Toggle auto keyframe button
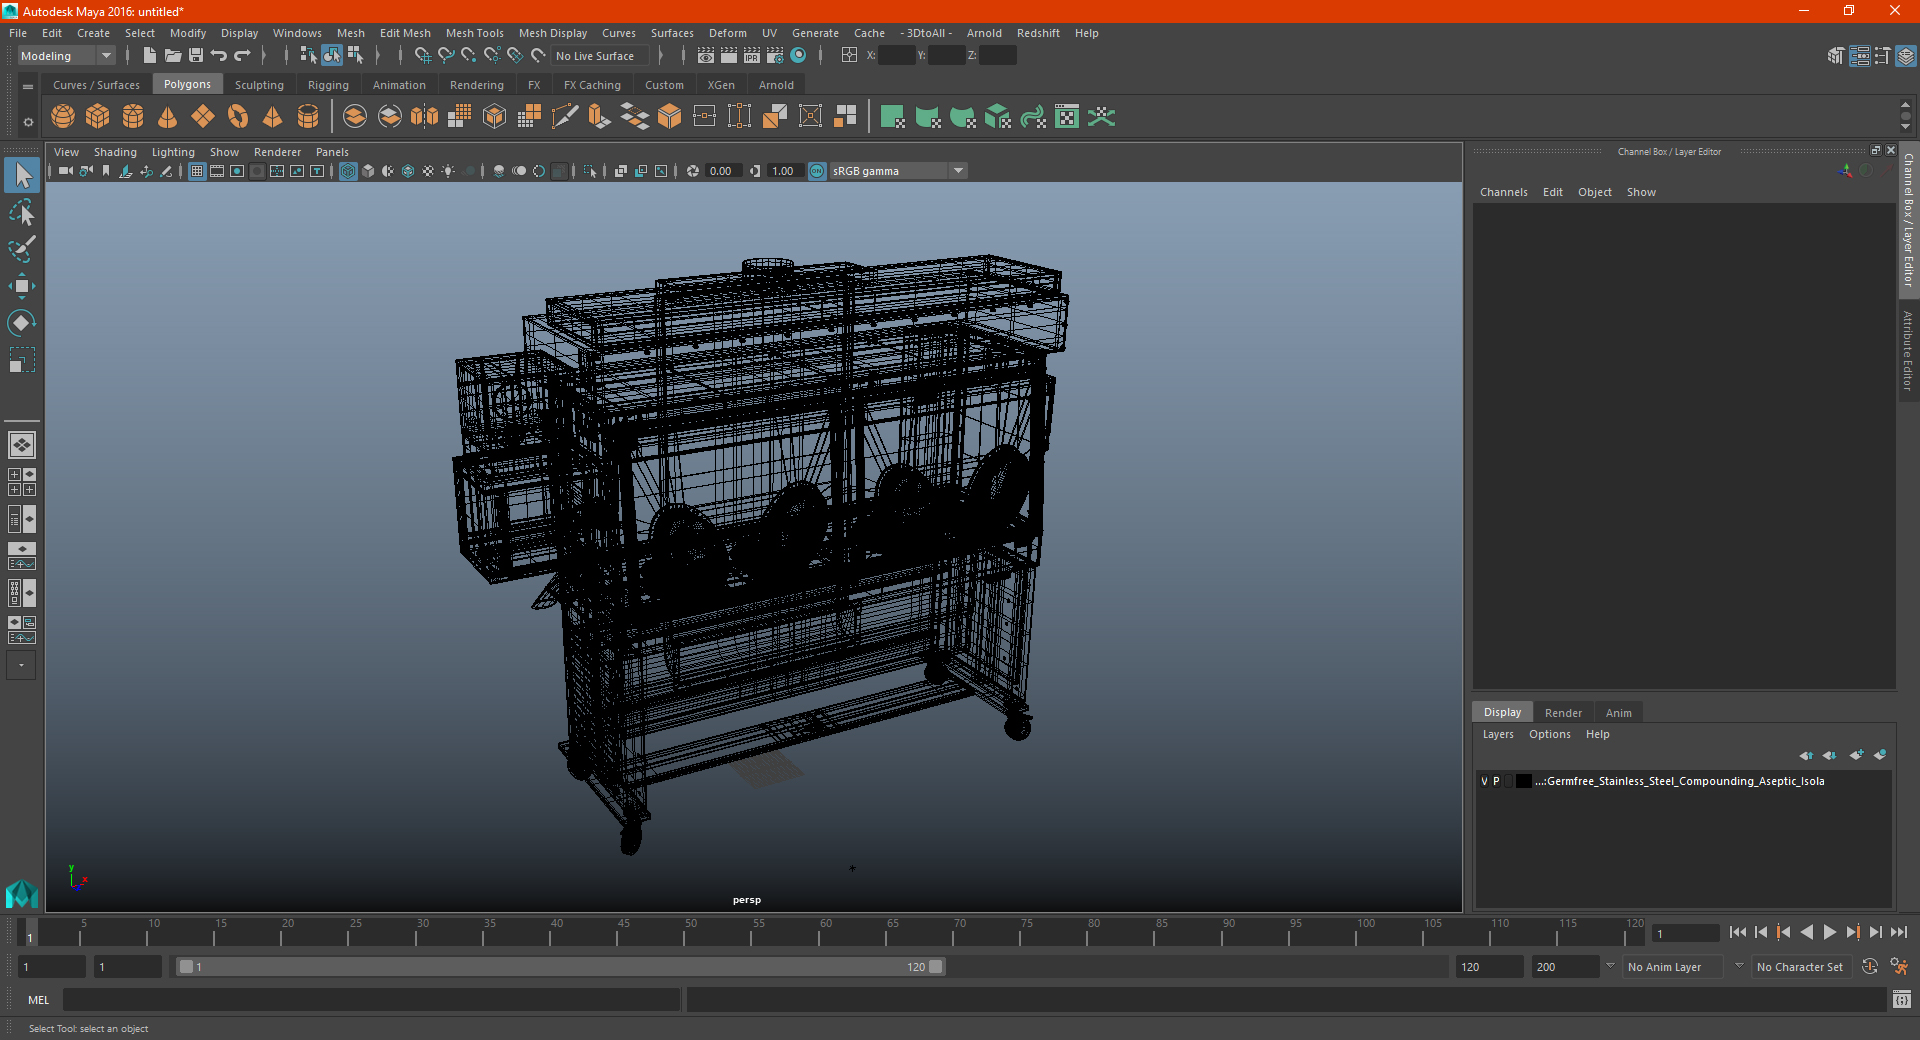 pos(1870,967)
